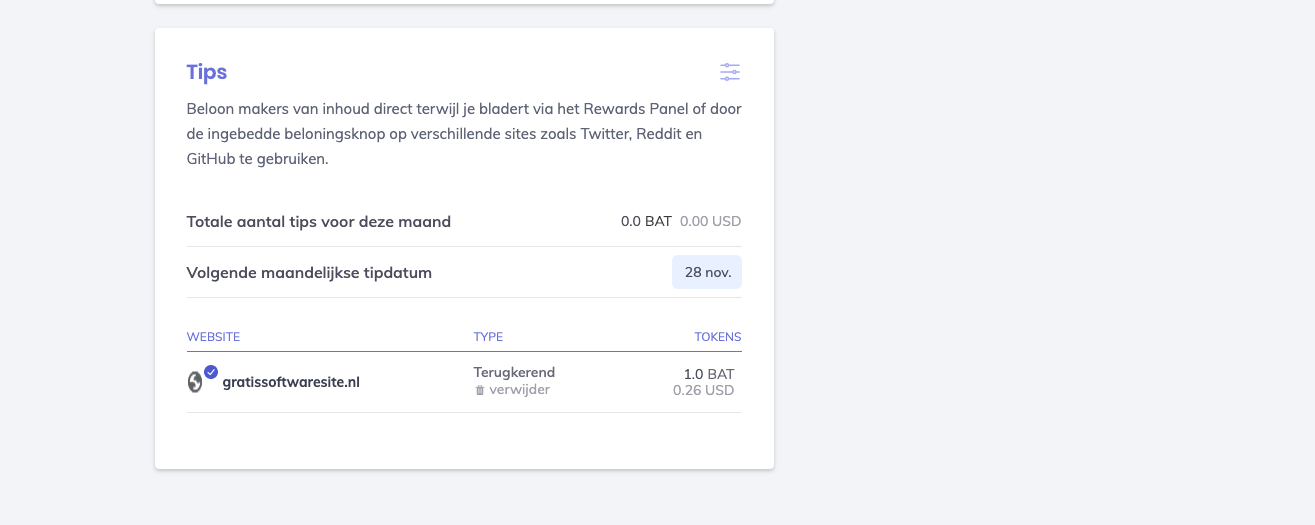The width and height of the screenshot is (1315, 525).
Task: Click the verwijder link to remove tip
Action: pyautogui.click(x=519, y=390)
